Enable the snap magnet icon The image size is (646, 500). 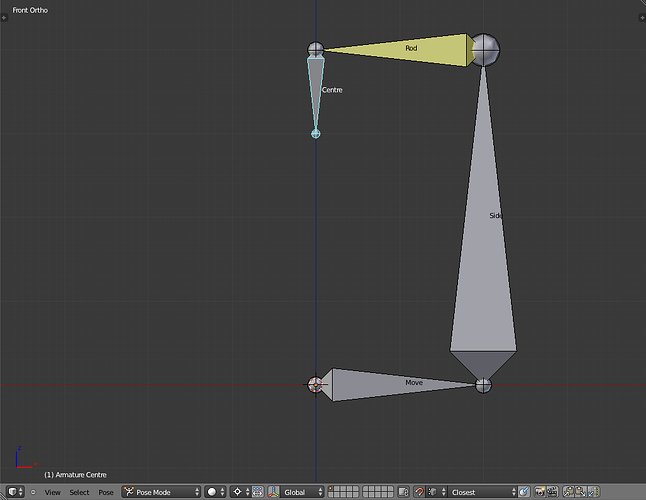pyautogui.click(x=419, y=492)
